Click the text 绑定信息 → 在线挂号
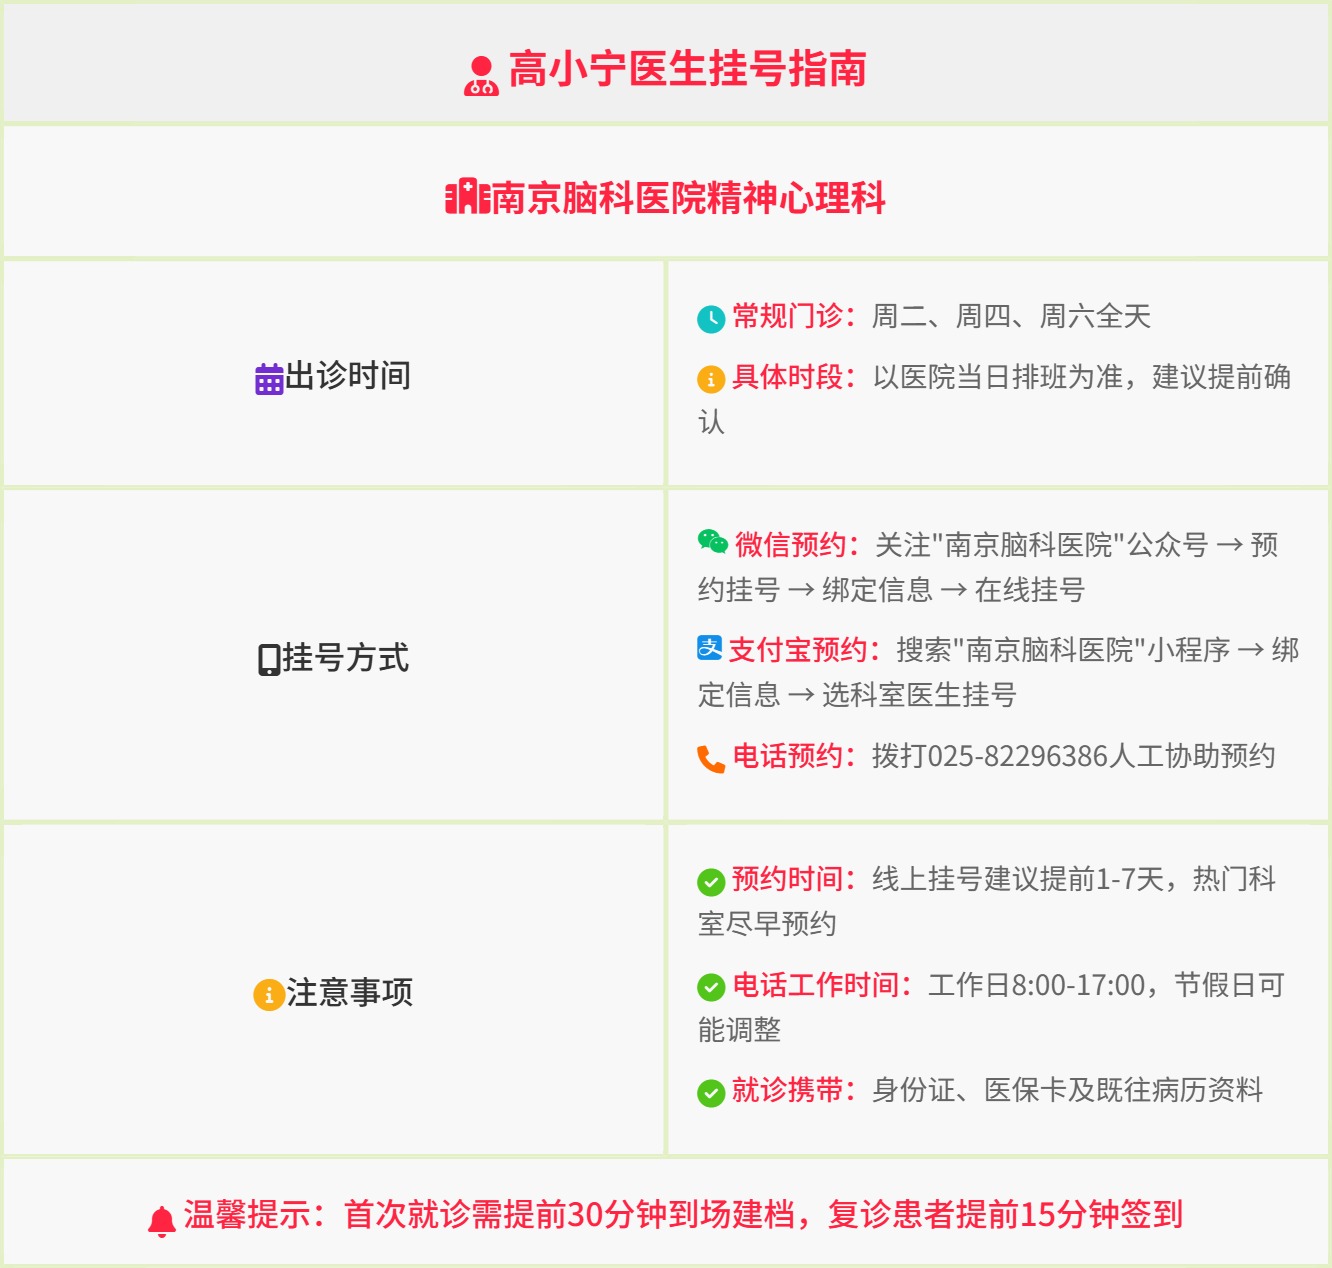This screenshot has width=1332, height=1268. pos(954,590)
